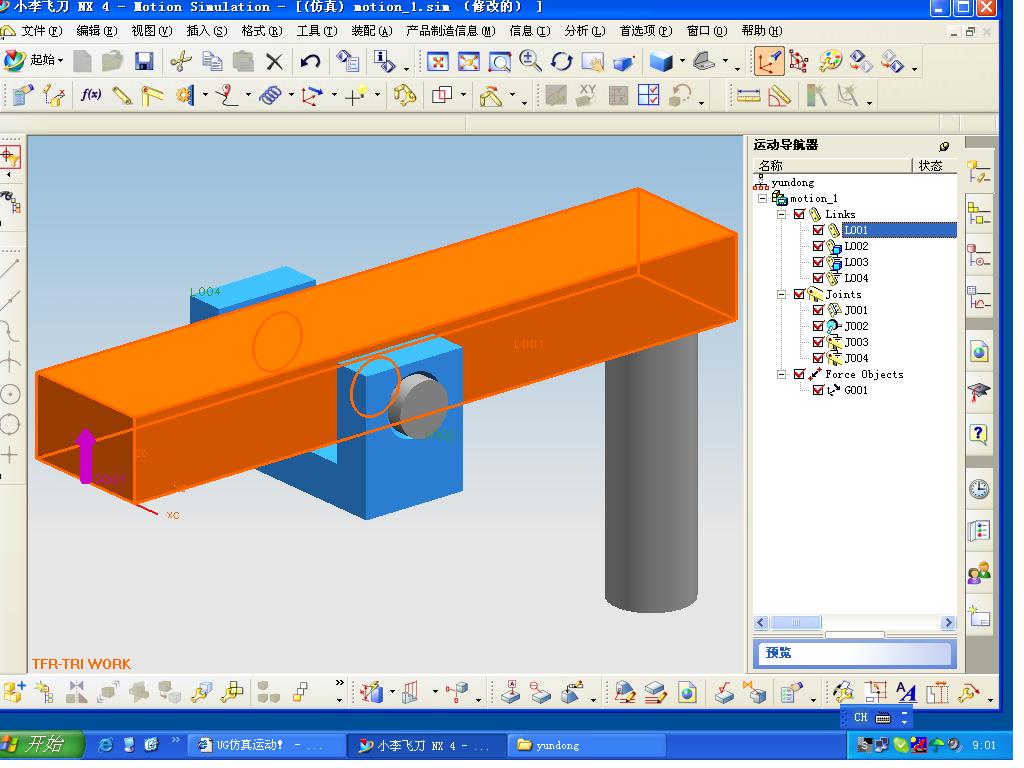Viewport: 1024px width, 768px height.
Task: Click the Delete X icon
Action: pos(274,61)
